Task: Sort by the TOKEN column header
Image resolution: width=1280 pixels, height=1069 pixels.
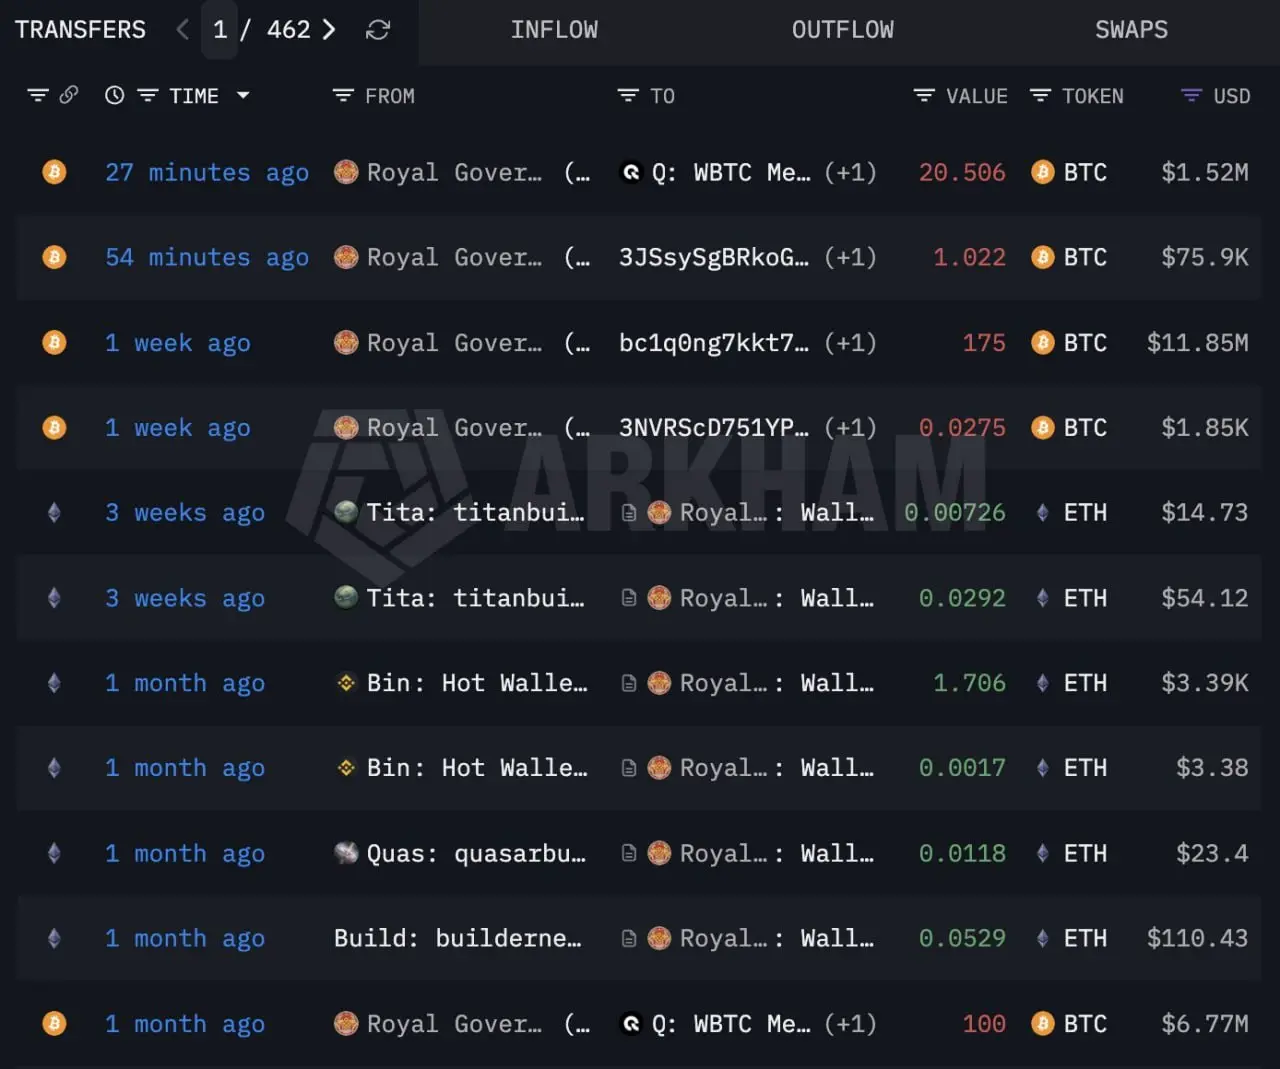Action: click(x=1093, y=96)
